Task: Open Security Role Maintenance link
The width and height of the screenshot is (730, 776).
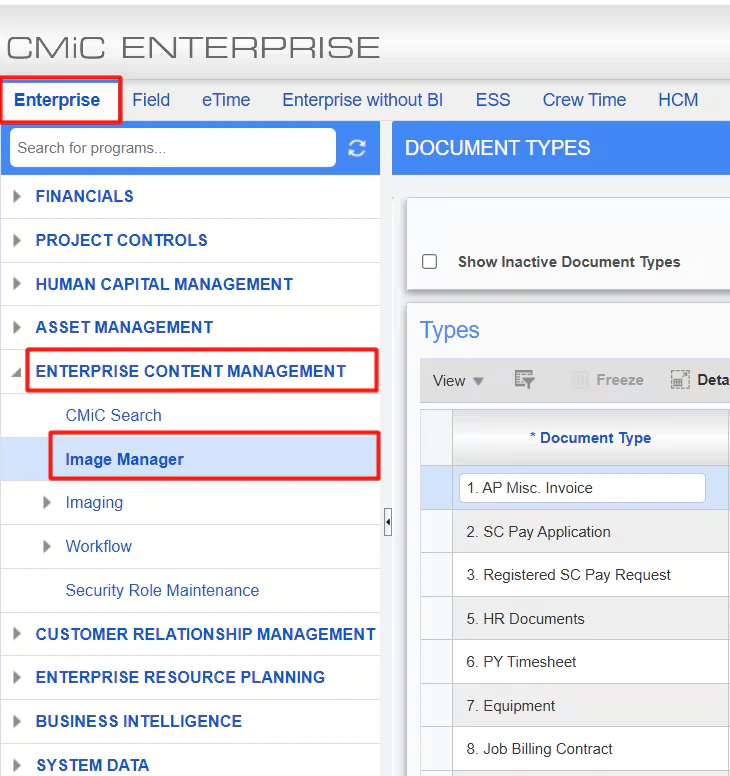Action: tap(162, 590)
